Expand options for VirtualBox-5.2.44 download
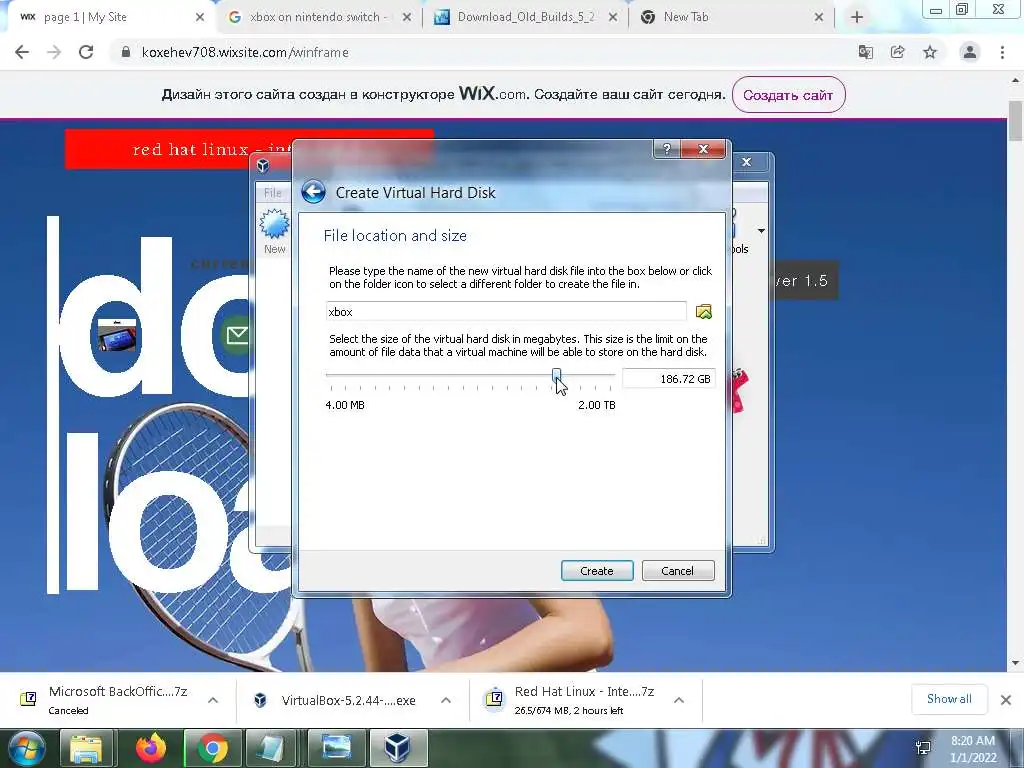 tap(446, 700)
